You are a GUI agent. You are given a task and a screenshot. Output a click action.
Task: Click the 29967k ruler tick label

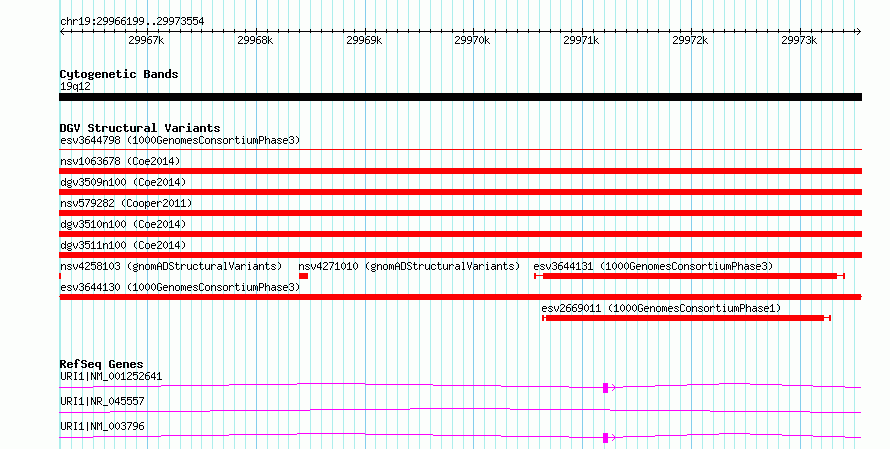[146, 40]
